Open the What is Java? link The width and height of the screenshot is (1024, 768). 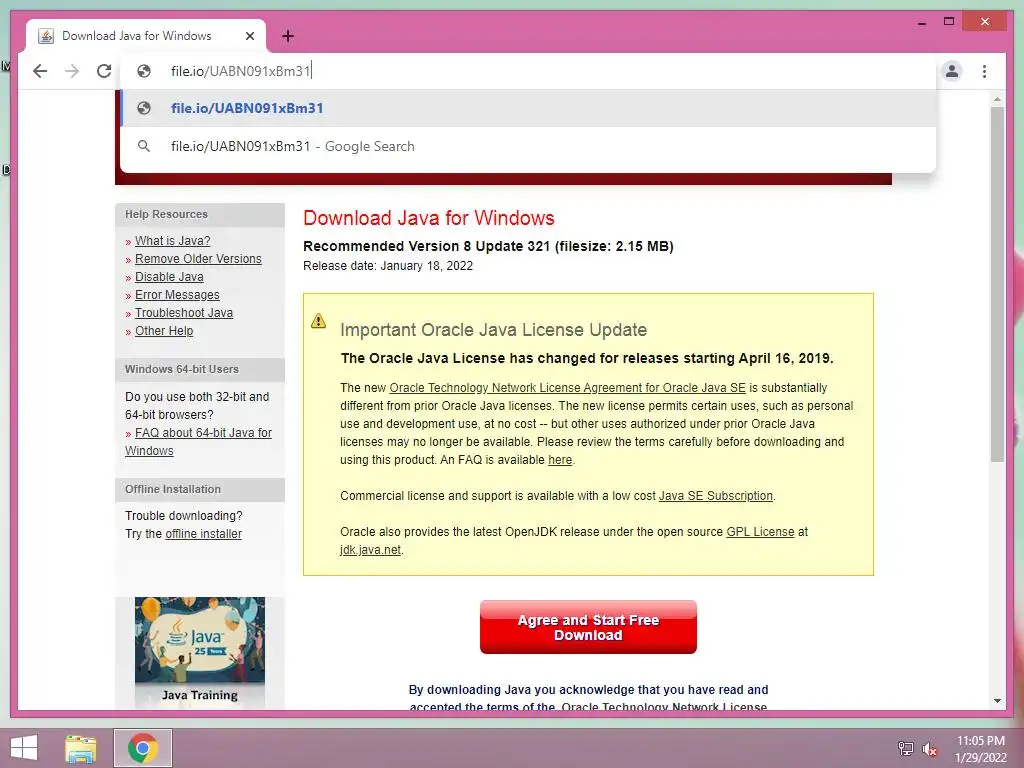[172, 241]
